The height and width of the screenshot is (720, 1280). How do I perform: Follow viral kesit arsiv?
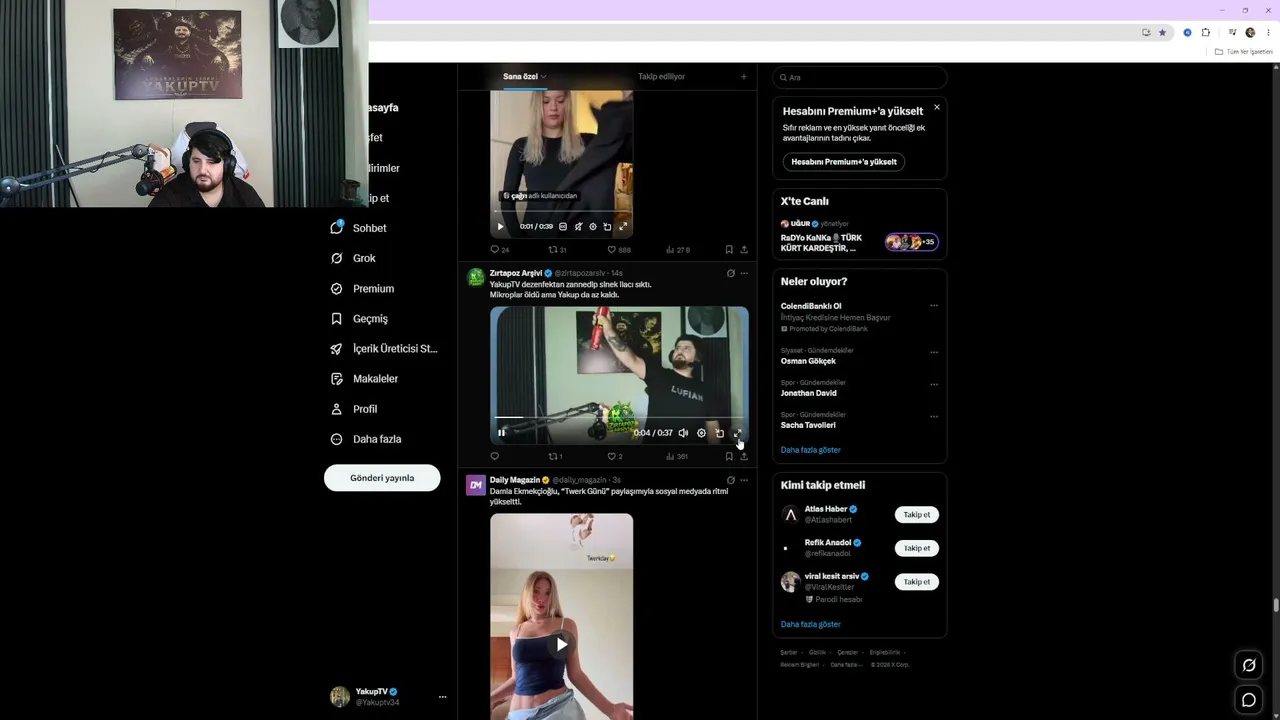click(x=917, y=582)
